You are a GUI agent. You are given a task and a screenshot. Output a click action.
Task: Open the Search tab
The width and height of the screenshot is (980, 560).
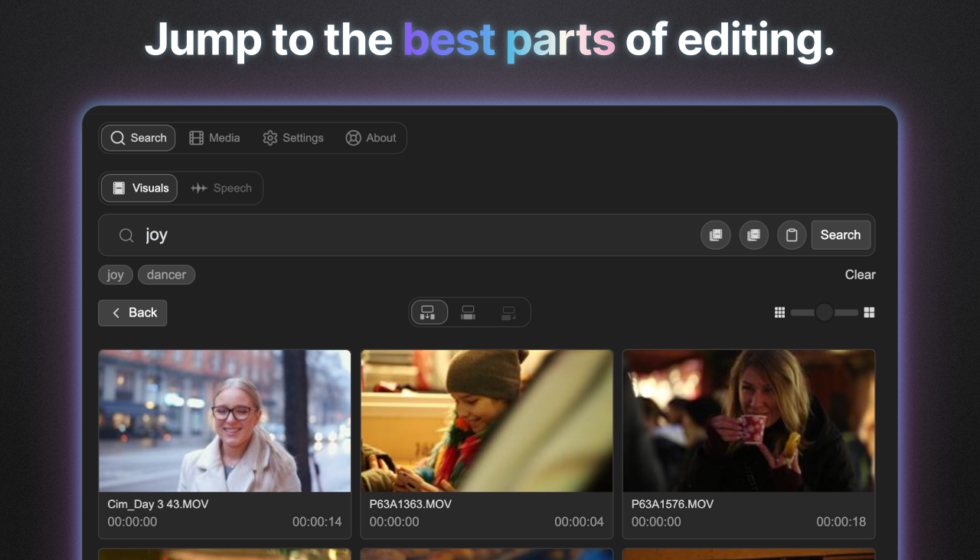click(138, 138)
